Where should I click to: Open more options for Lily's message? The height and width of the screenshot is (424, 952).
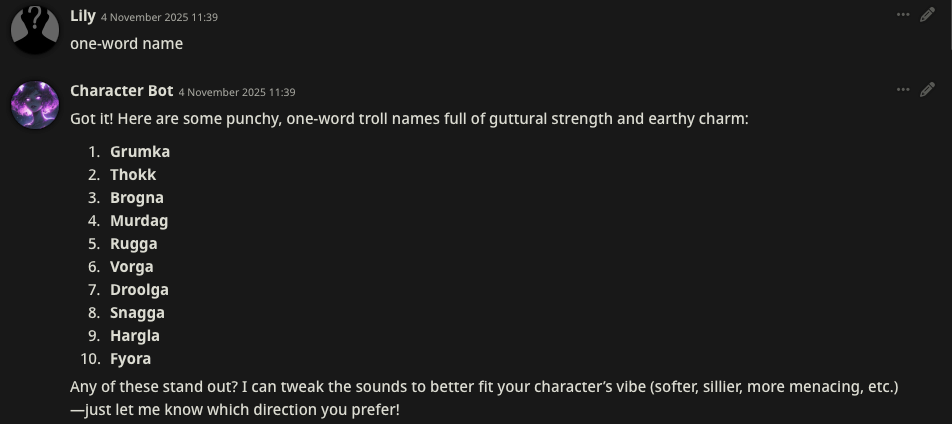point(903,15)
